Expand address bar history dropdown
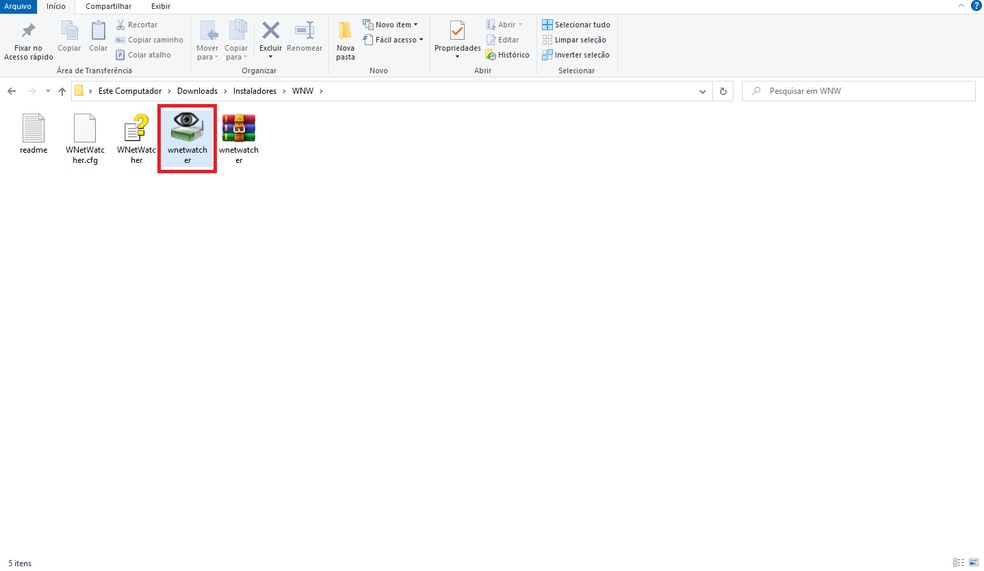Image resolution: width=984 pixels, height=571 pixels. [x=702, y=91]
